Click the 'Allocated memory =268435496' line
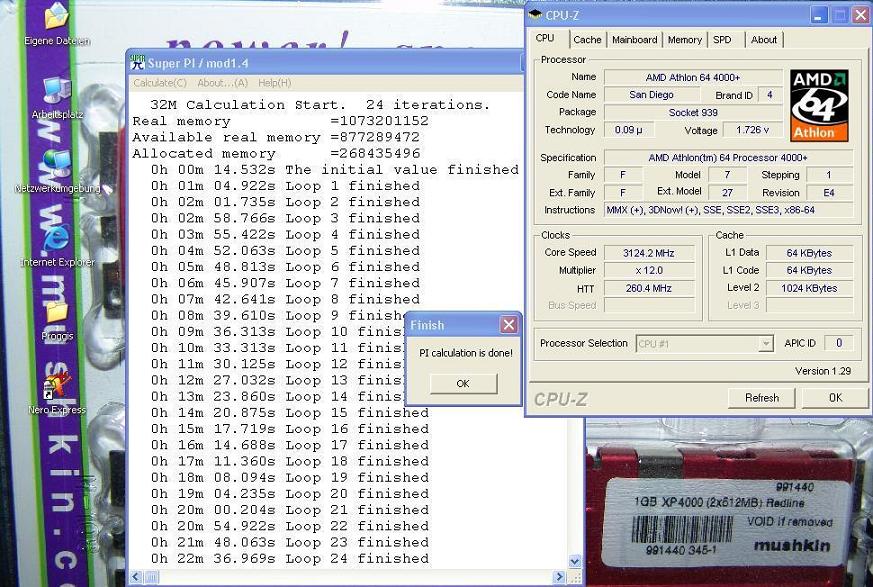 (276, 153)
